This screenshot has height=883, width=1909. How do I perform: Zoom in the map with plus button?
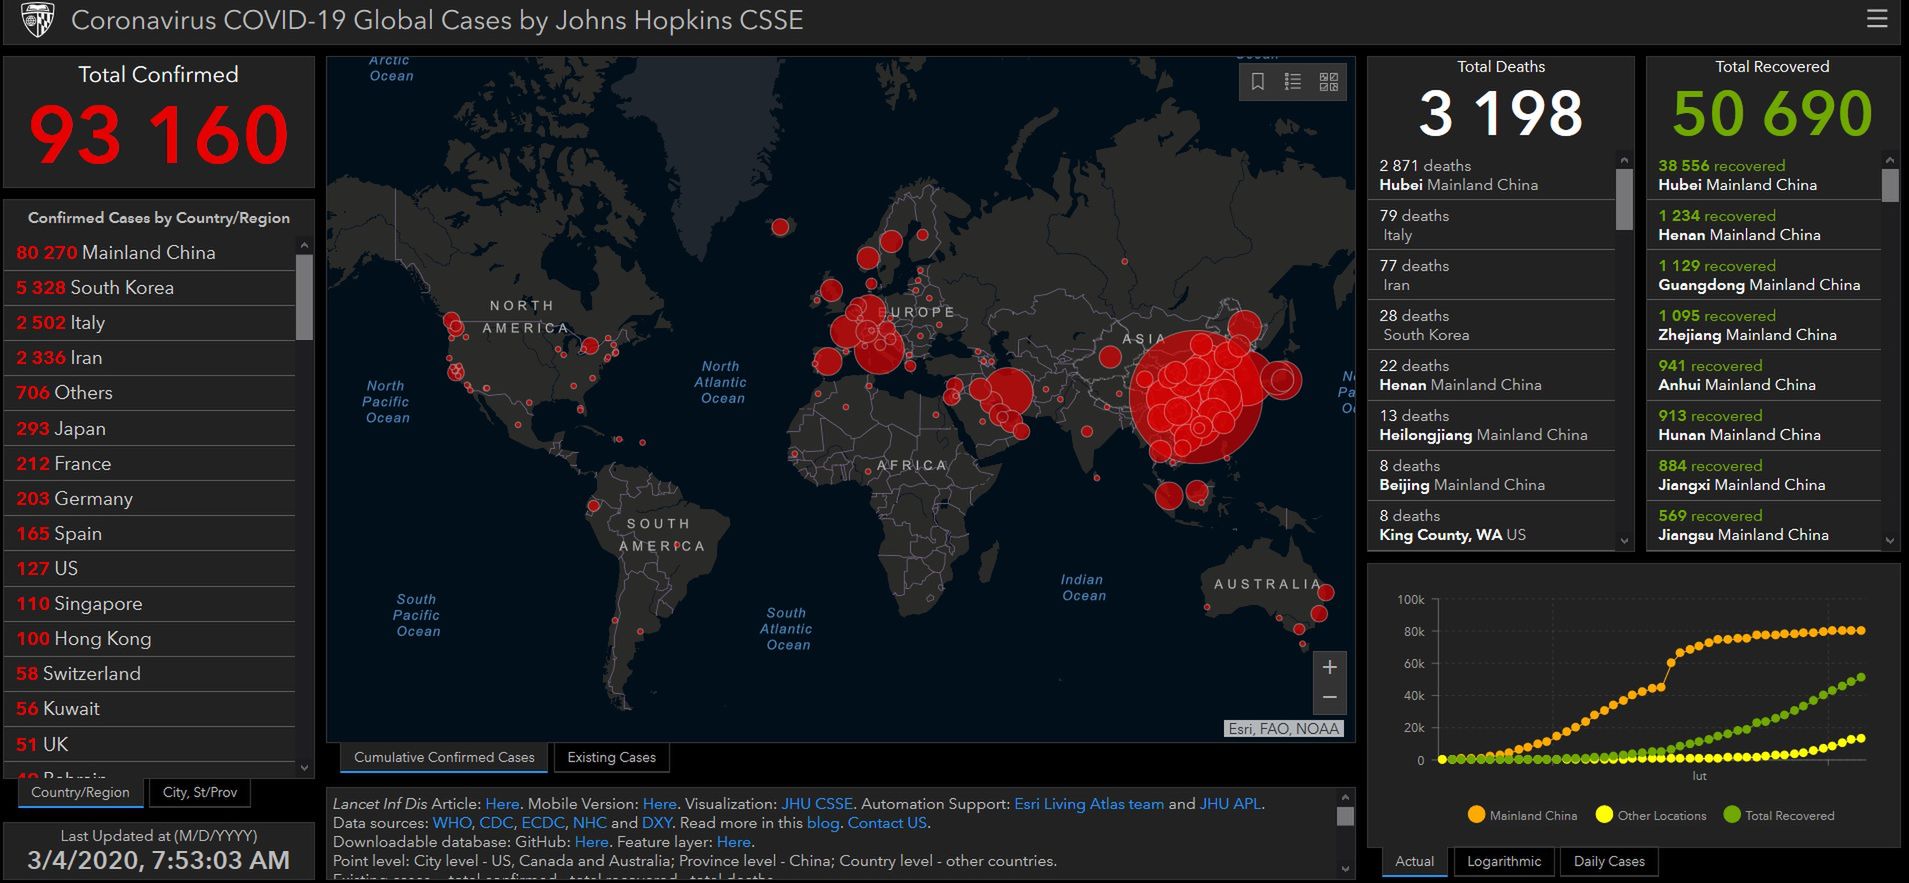click(x=1330, y=667)
